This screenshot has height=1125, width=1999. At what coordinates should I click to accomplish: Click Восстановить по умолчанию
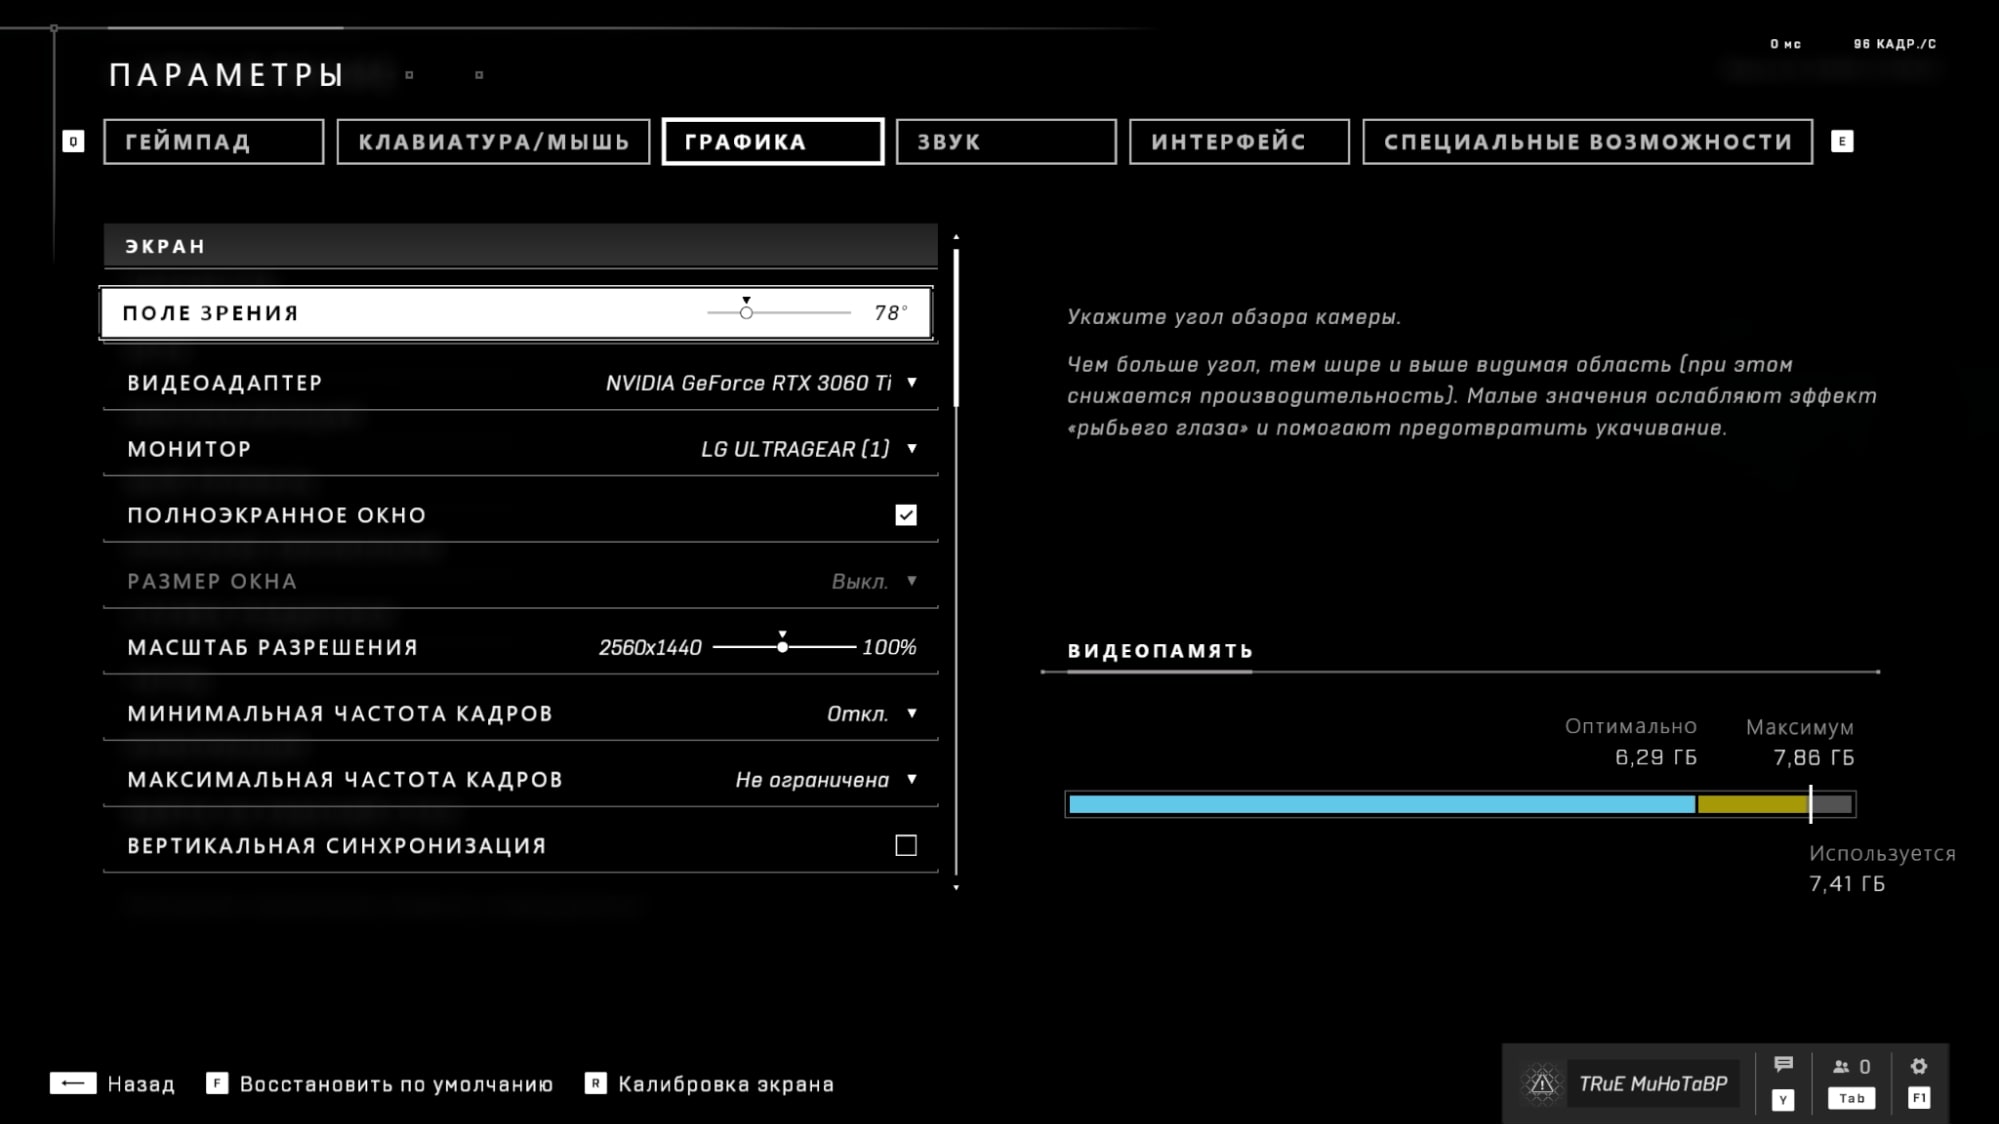[396, 1084]
